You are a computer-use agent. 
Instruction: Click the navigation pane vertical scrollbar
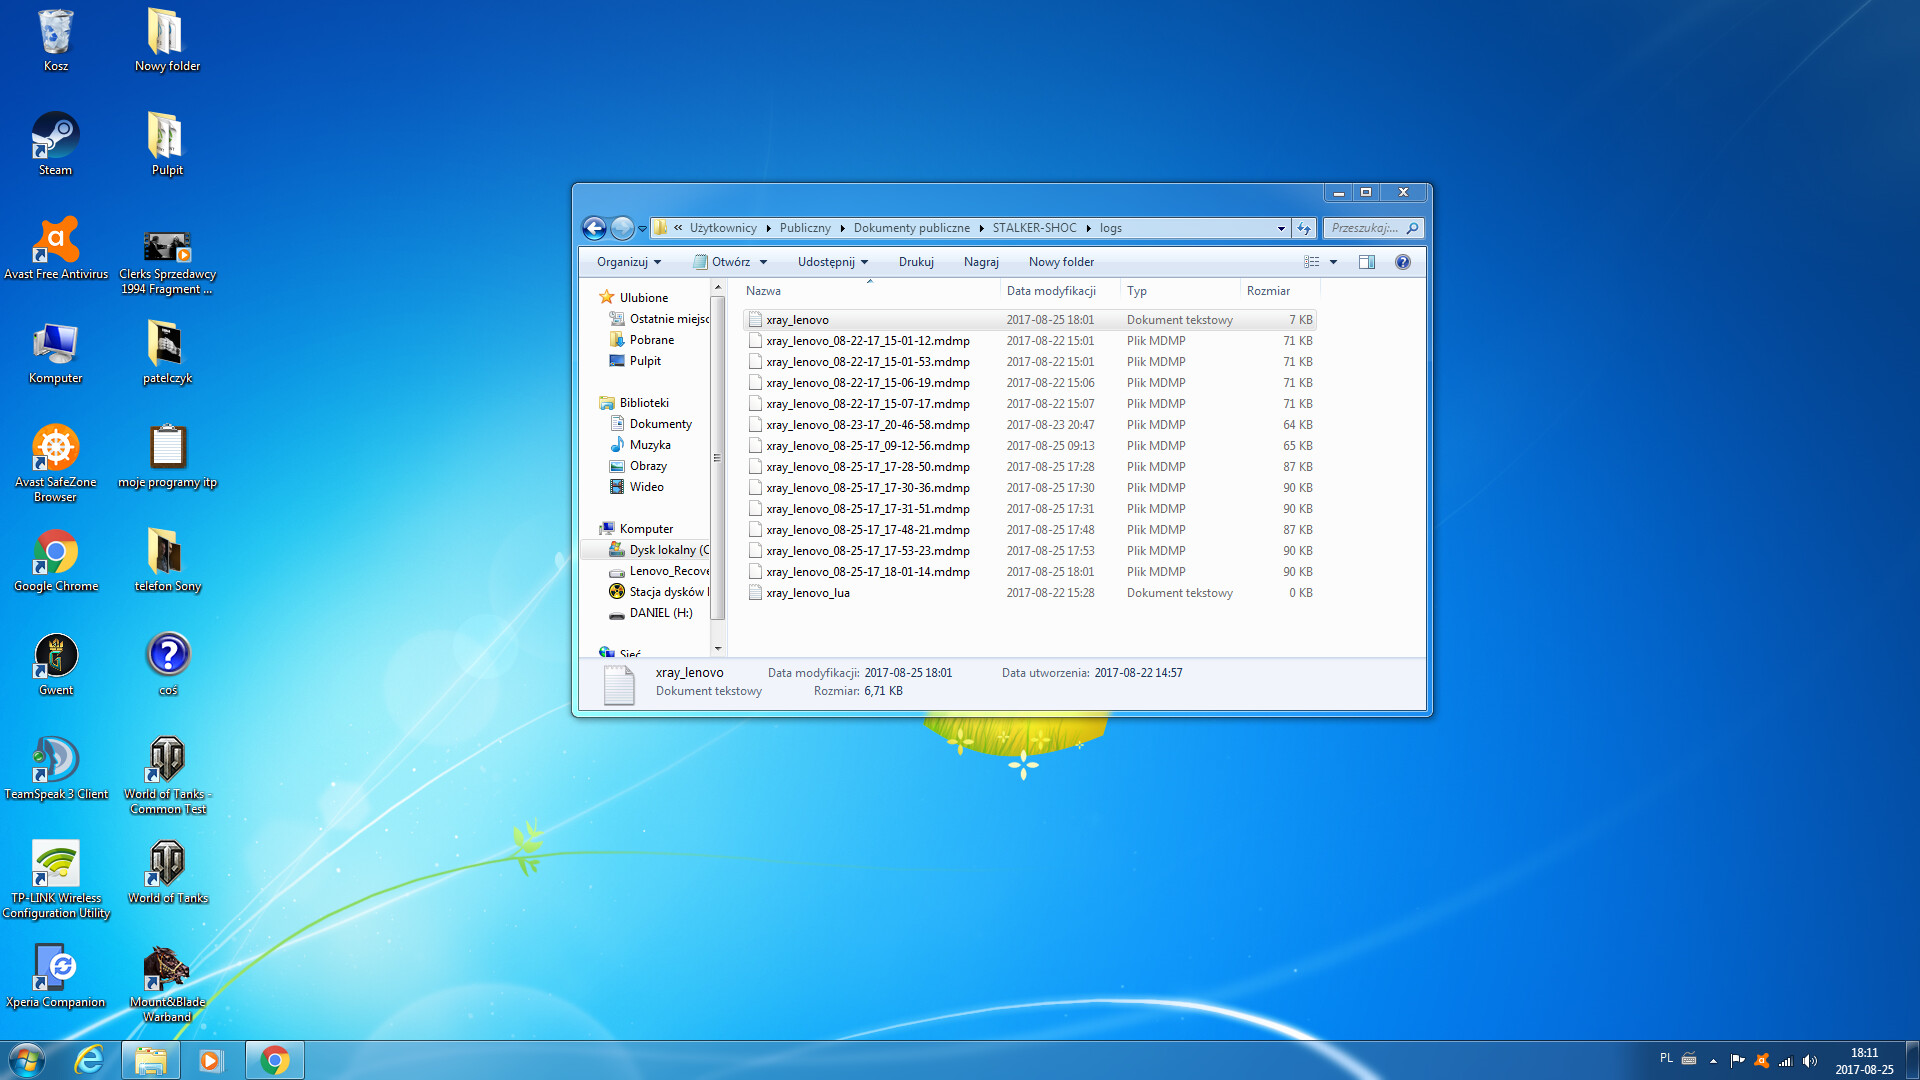click(717, 459)
